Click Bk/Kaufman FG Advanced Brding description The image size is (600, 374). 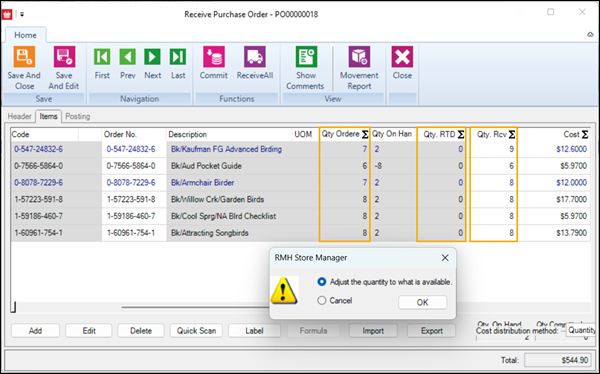click(x=226, y=149)
